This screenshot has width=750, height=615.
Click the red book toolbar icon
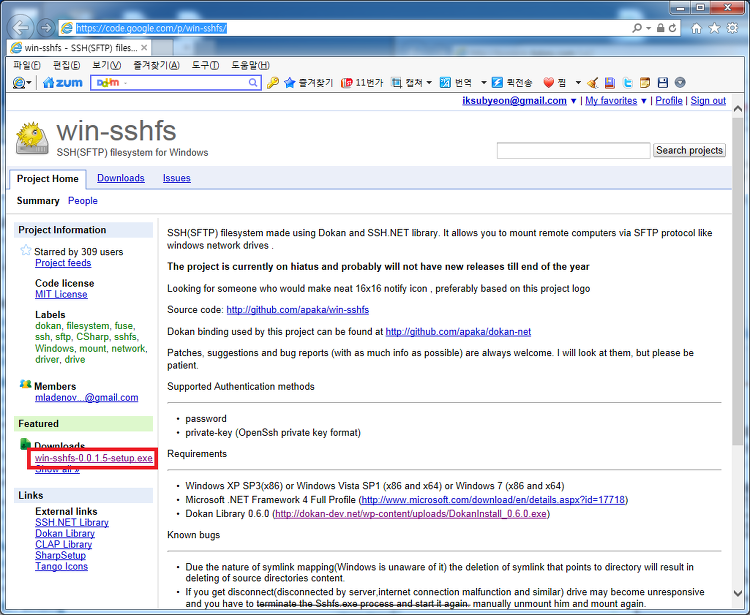(609, 83)
